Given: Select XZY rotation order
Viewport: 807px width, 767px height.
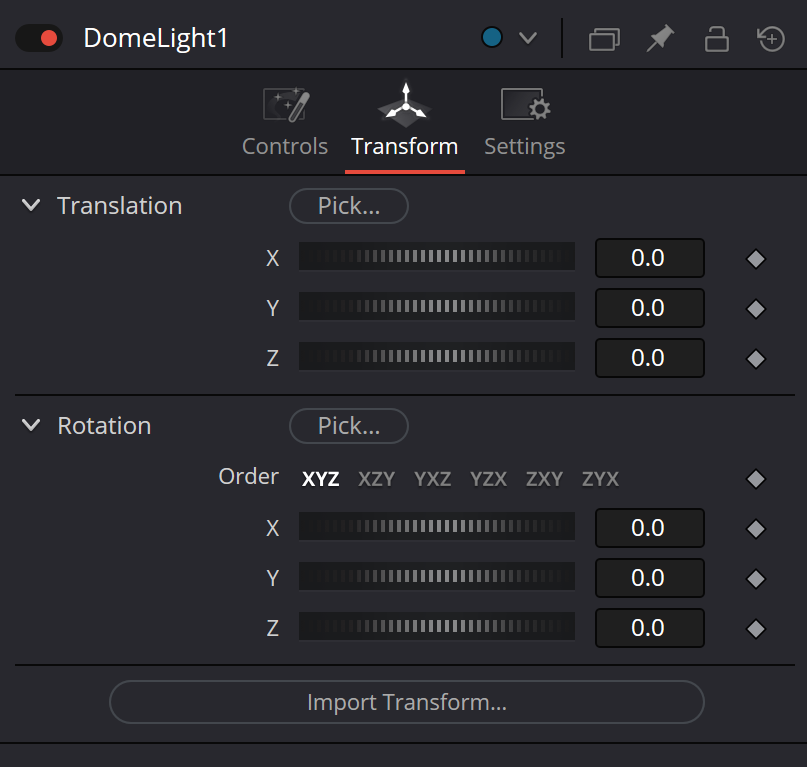Looking at the screenshot, I should (377, 479).
